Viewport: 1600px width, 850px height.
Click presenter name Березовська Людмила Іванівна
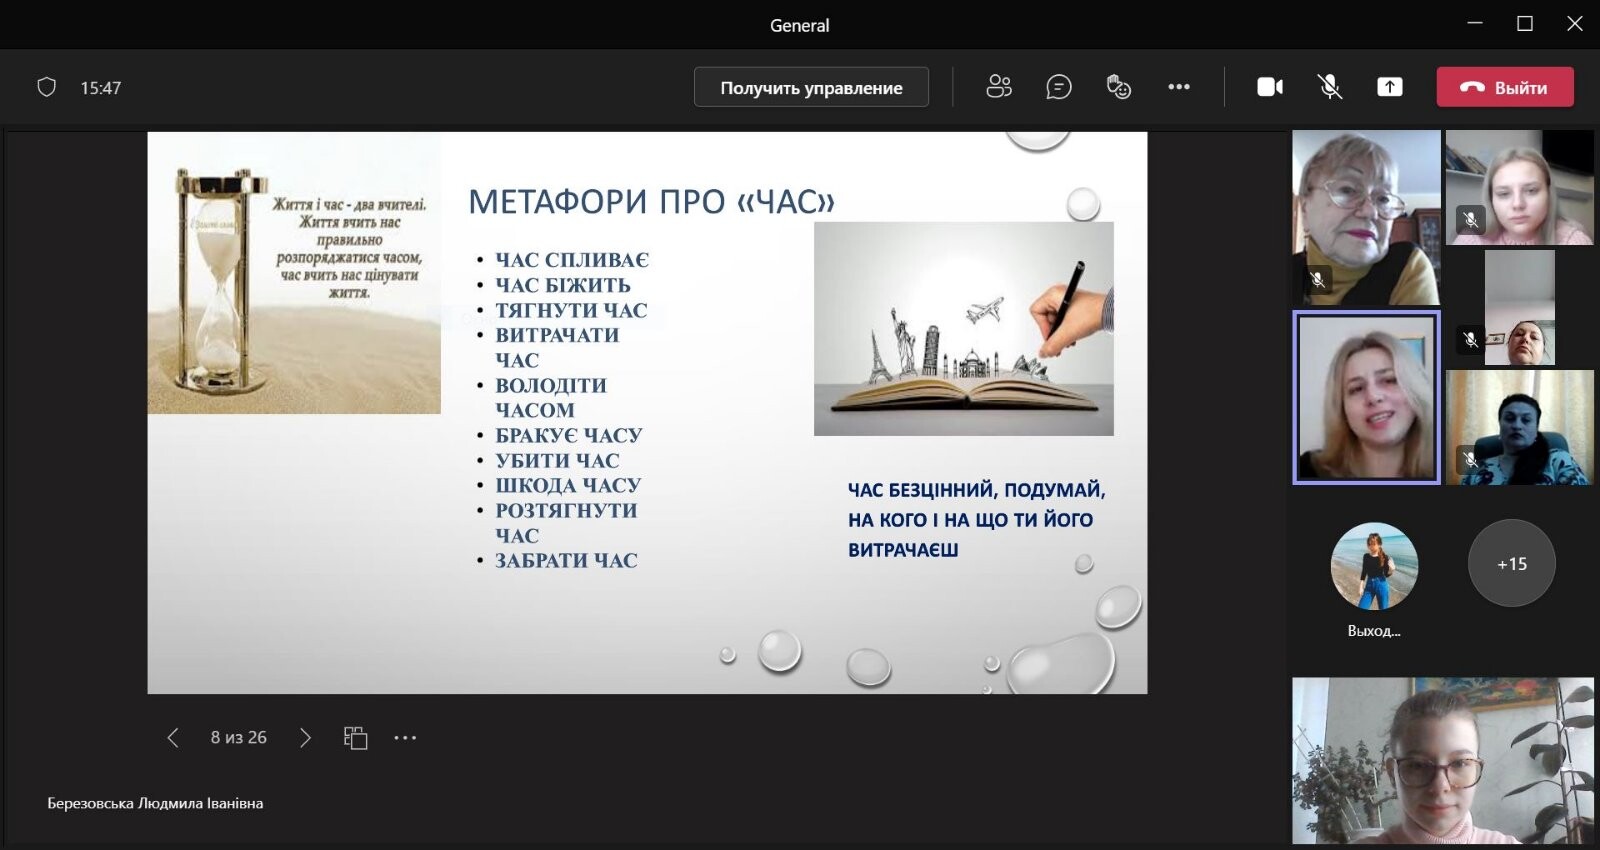(155, 803)
